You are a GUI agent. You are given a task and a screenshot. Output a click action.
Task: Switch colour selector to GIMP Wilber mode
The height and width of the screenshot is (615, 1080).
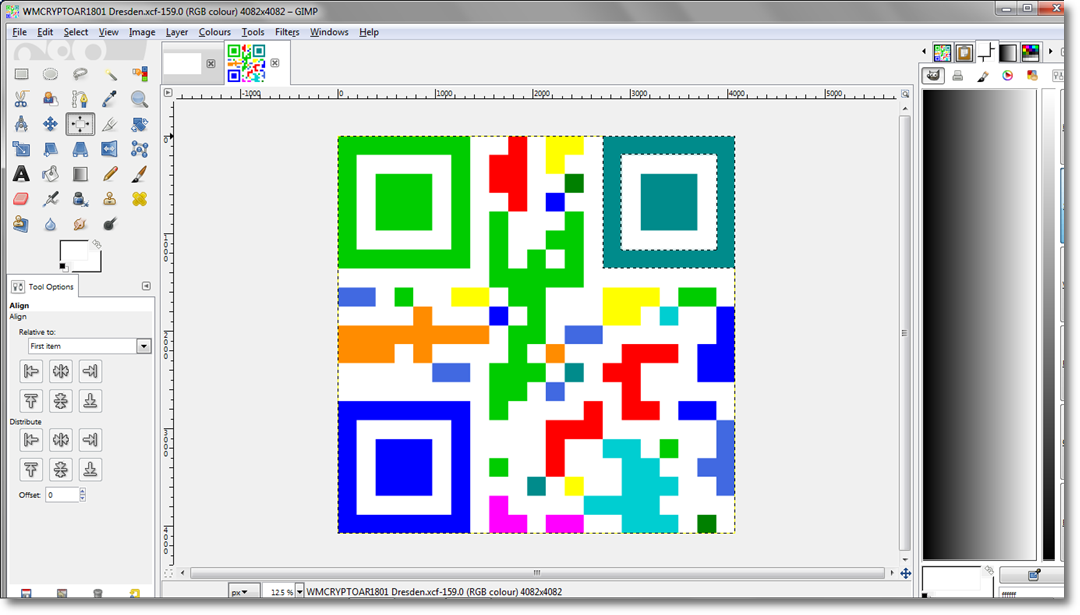pos(933,76)
